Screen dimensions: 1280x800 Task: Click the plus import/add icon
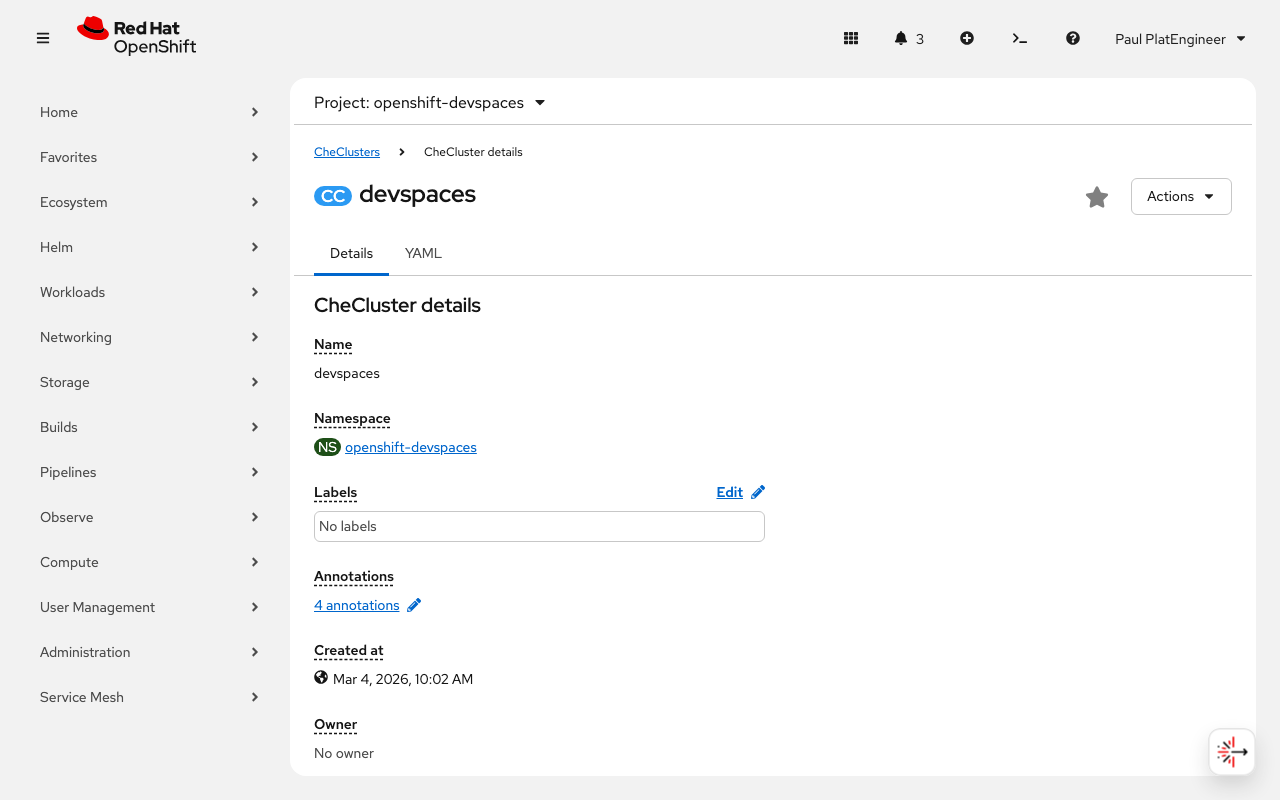pos(967,38)
